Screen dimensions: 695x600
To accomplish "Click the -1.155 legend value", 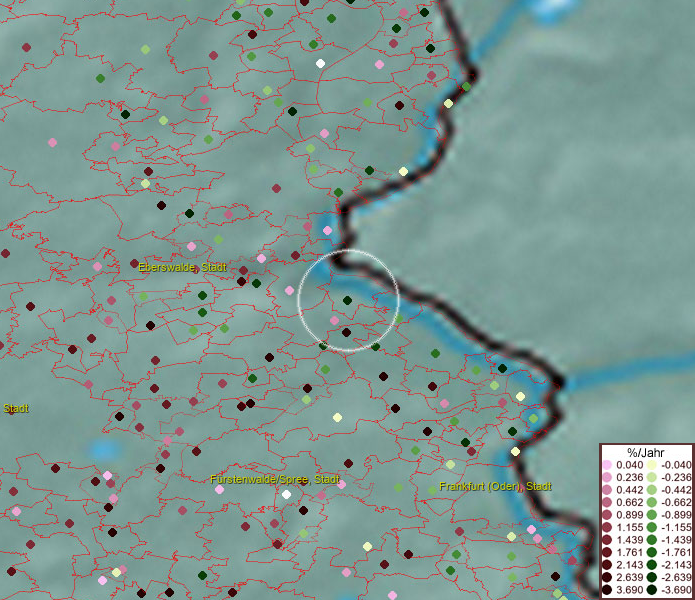I will 676,527.
